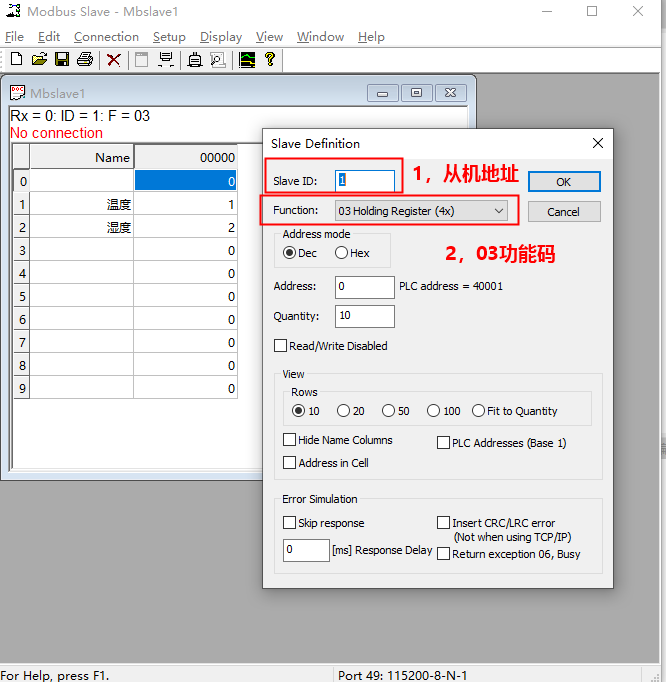Click the Save floppy disk icon

pyautogui.click(x=62, y=59)
